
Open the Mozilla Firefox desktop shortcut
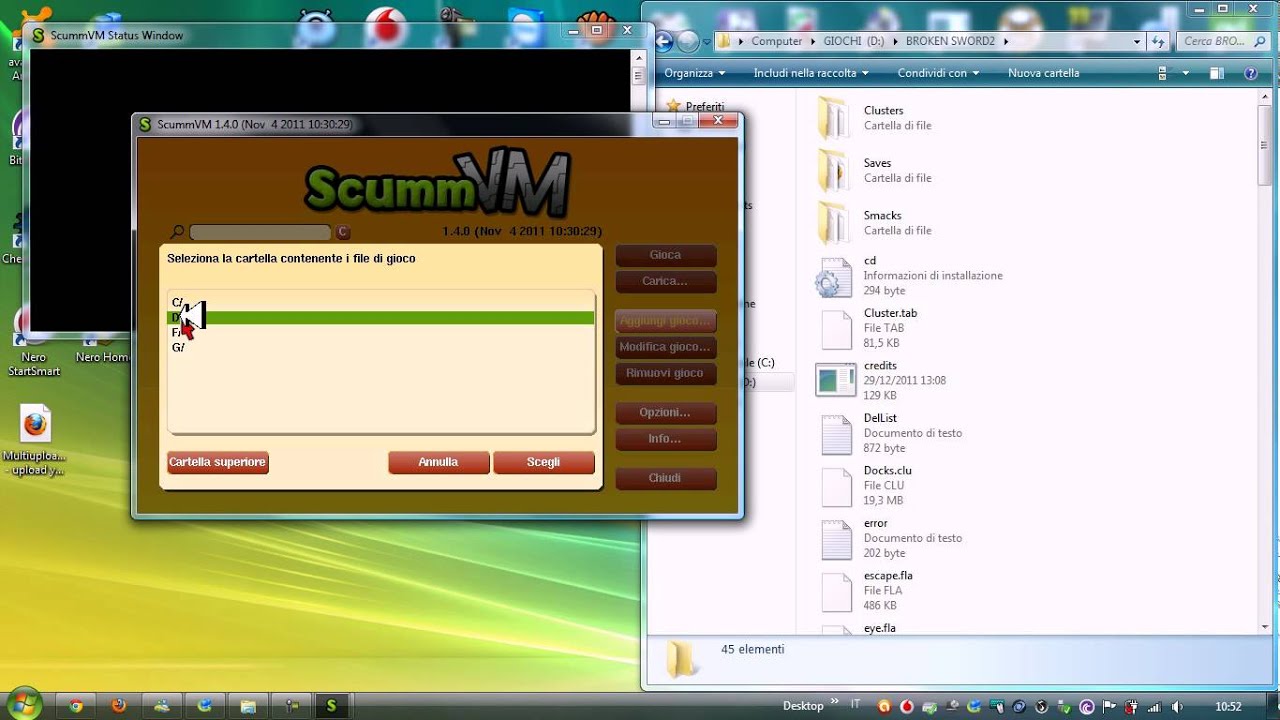[x=35, y=440]
